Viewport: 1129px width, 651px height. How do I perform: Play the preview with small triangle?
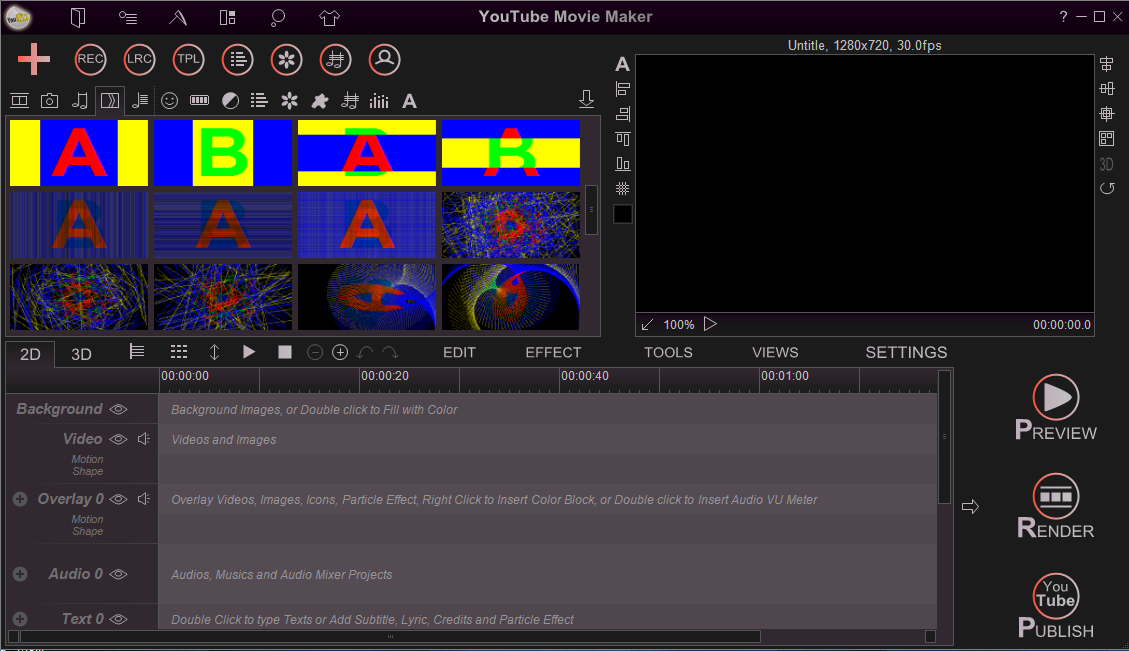(710, 324)
